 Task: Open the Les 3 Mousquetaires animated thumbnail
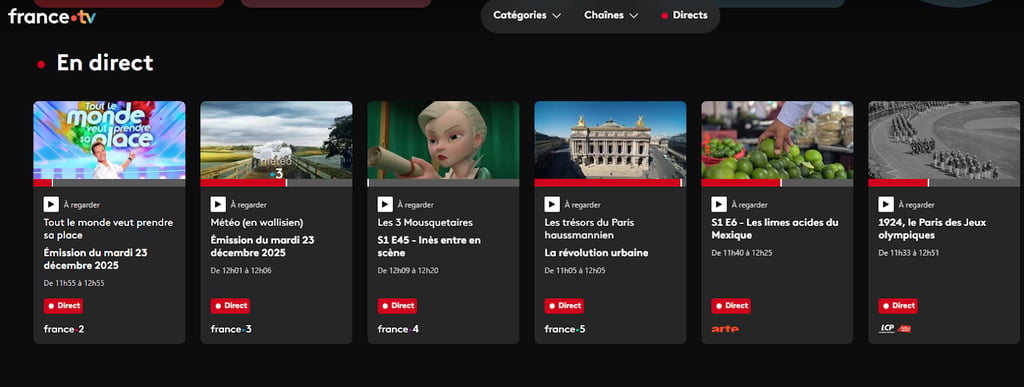tap(443, 140)
